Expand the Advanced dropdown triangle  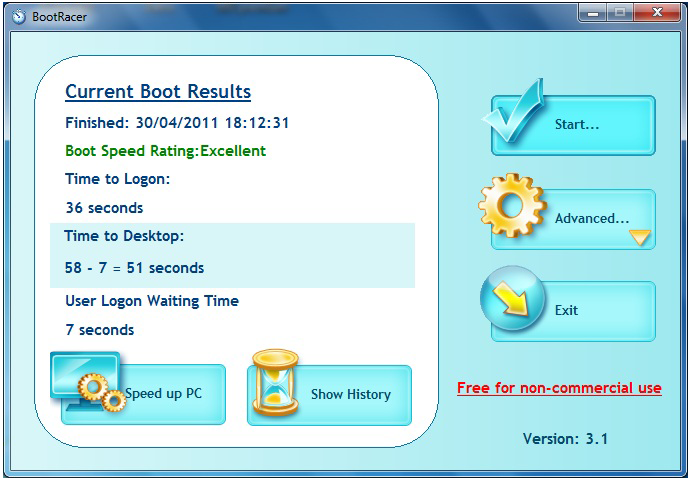[x=639, y=237]
